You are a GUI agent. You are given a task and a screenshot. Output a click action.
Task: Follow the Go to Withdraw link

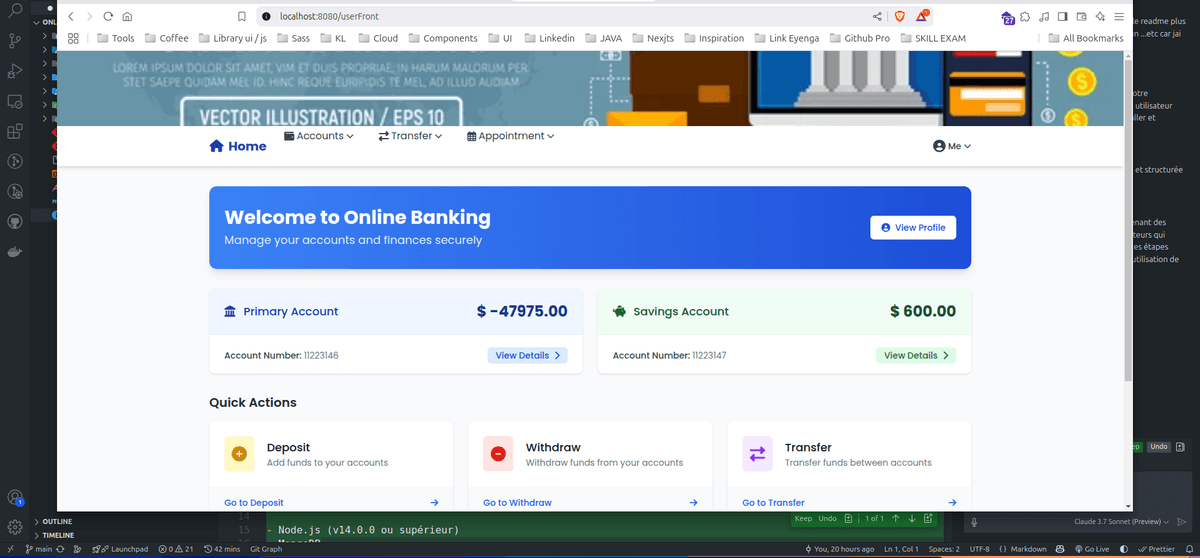coord(517,503)
